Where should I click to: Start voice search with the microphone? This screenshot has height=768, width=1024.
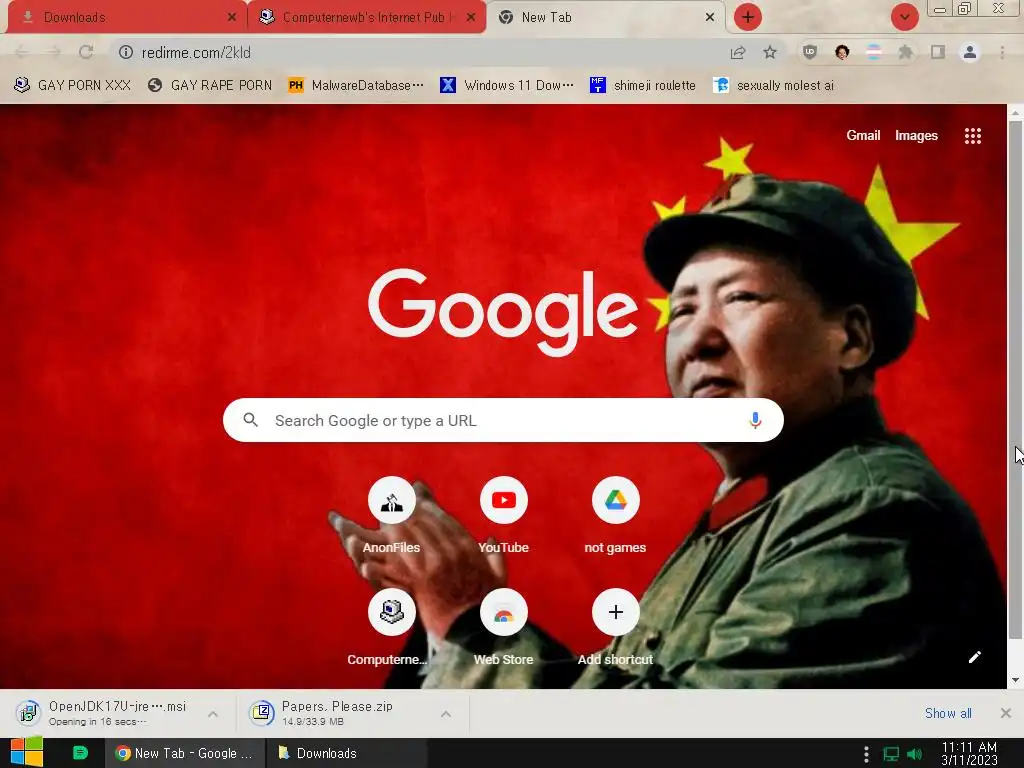[755, 420]
